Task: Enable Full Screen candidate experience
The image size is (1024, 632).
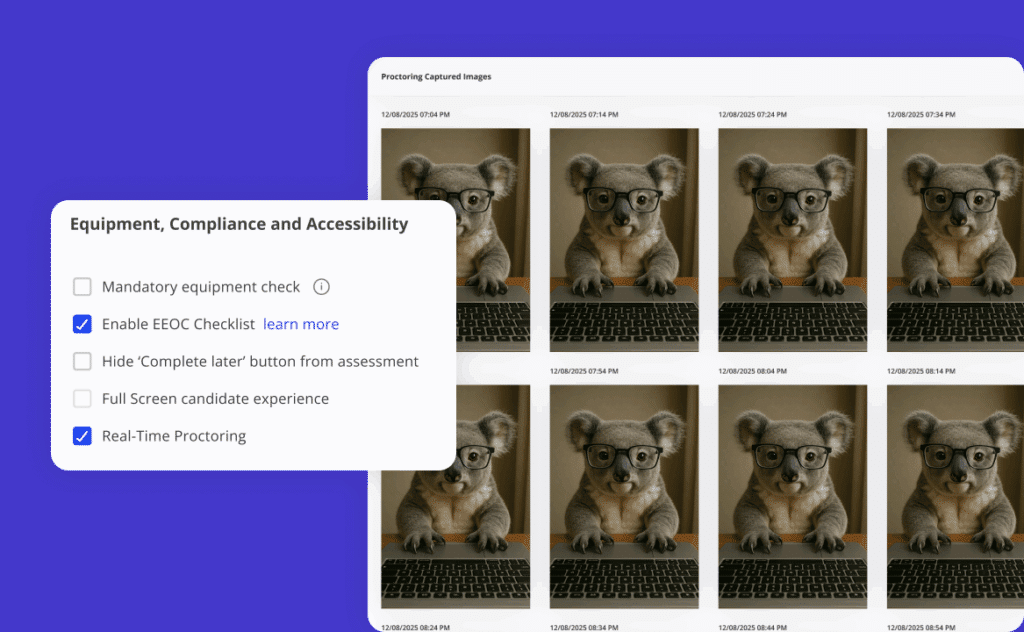Action: 82,398
